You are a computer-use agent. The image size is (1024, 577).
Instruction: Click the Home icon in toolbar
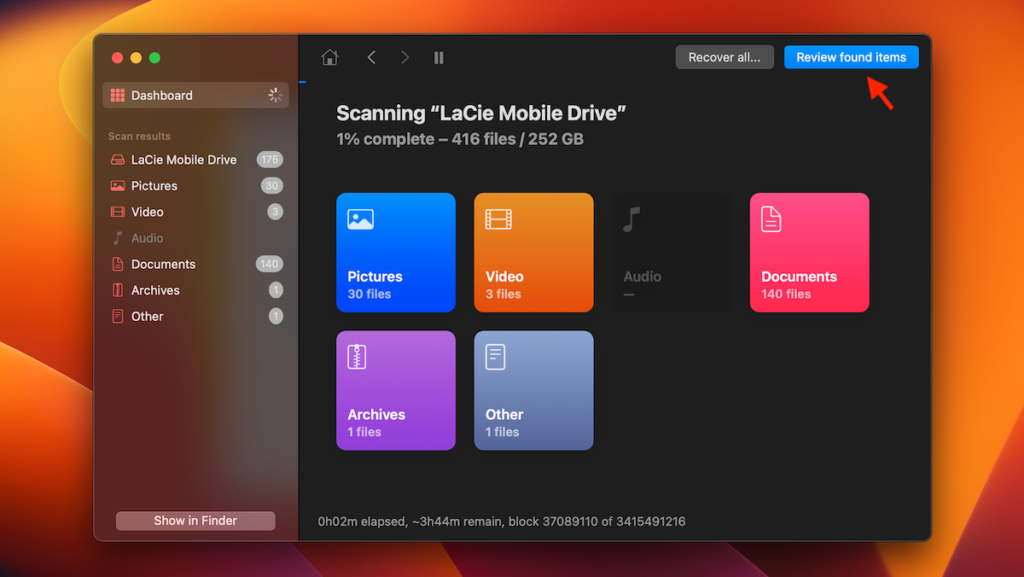330,58
